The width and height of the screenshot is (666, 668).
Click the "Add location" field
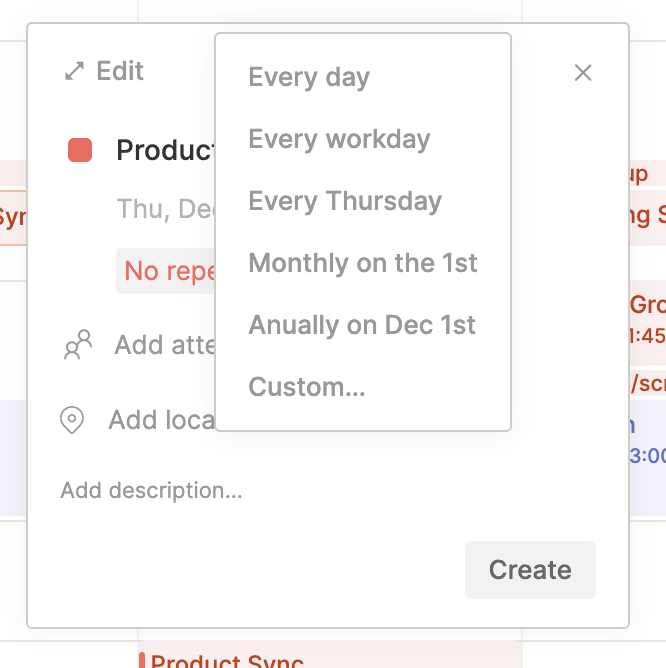point(161,420)
